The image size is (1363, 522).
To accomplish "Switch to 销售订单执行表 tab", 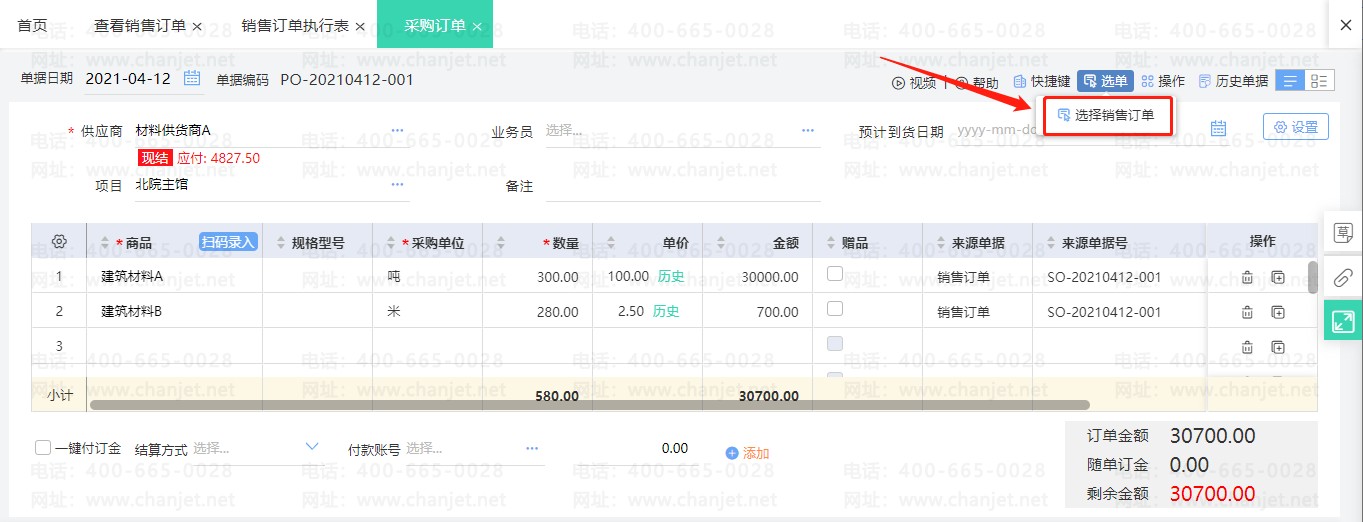I will 295,26.
